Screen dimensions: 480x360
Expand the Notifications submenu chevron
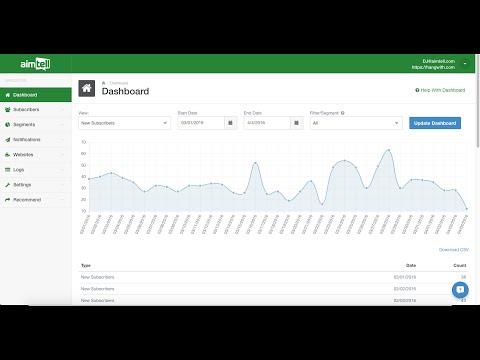[x=62, y=140]
